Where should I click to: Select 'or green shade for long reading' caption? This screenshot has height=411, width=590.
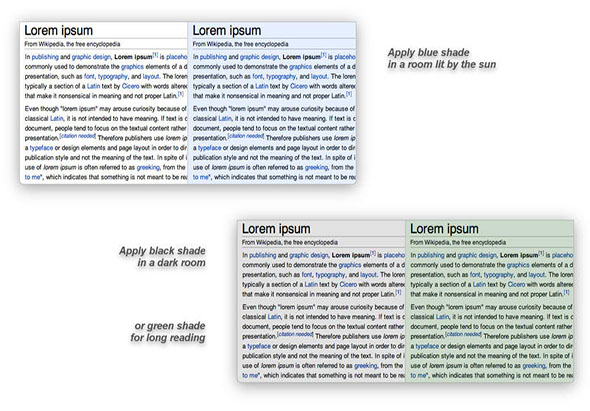tap(168, 332)
